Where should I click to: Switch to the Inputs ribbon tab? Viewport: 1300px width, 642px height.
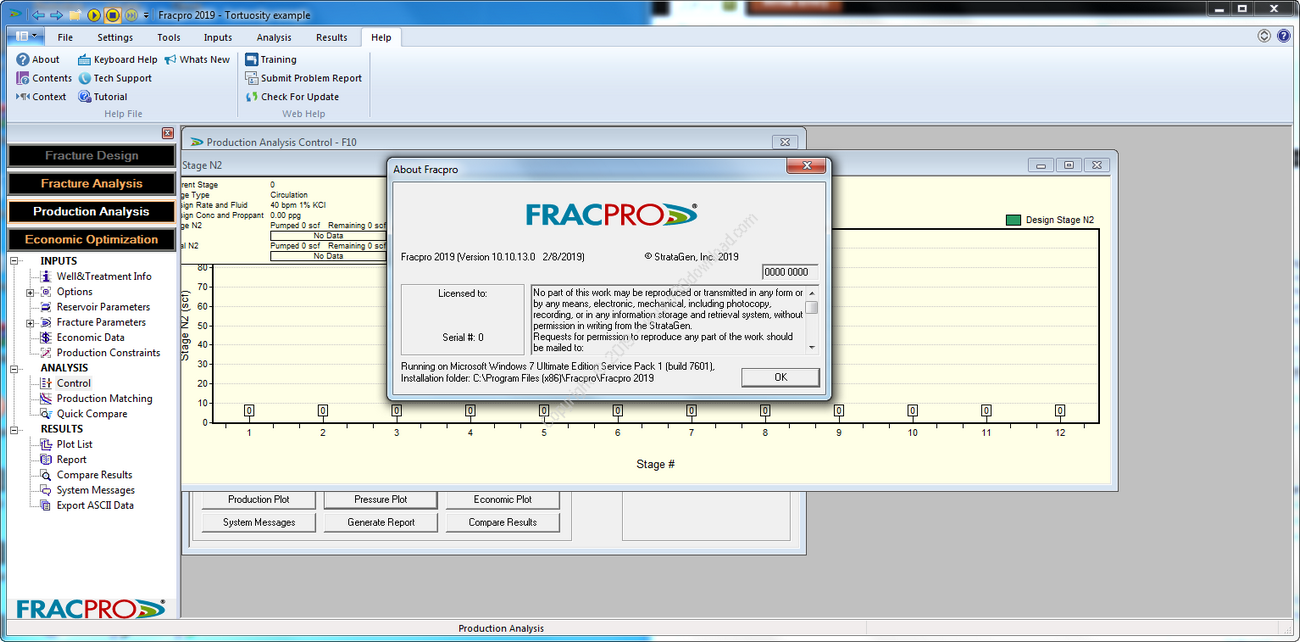[x=218, y=37]
